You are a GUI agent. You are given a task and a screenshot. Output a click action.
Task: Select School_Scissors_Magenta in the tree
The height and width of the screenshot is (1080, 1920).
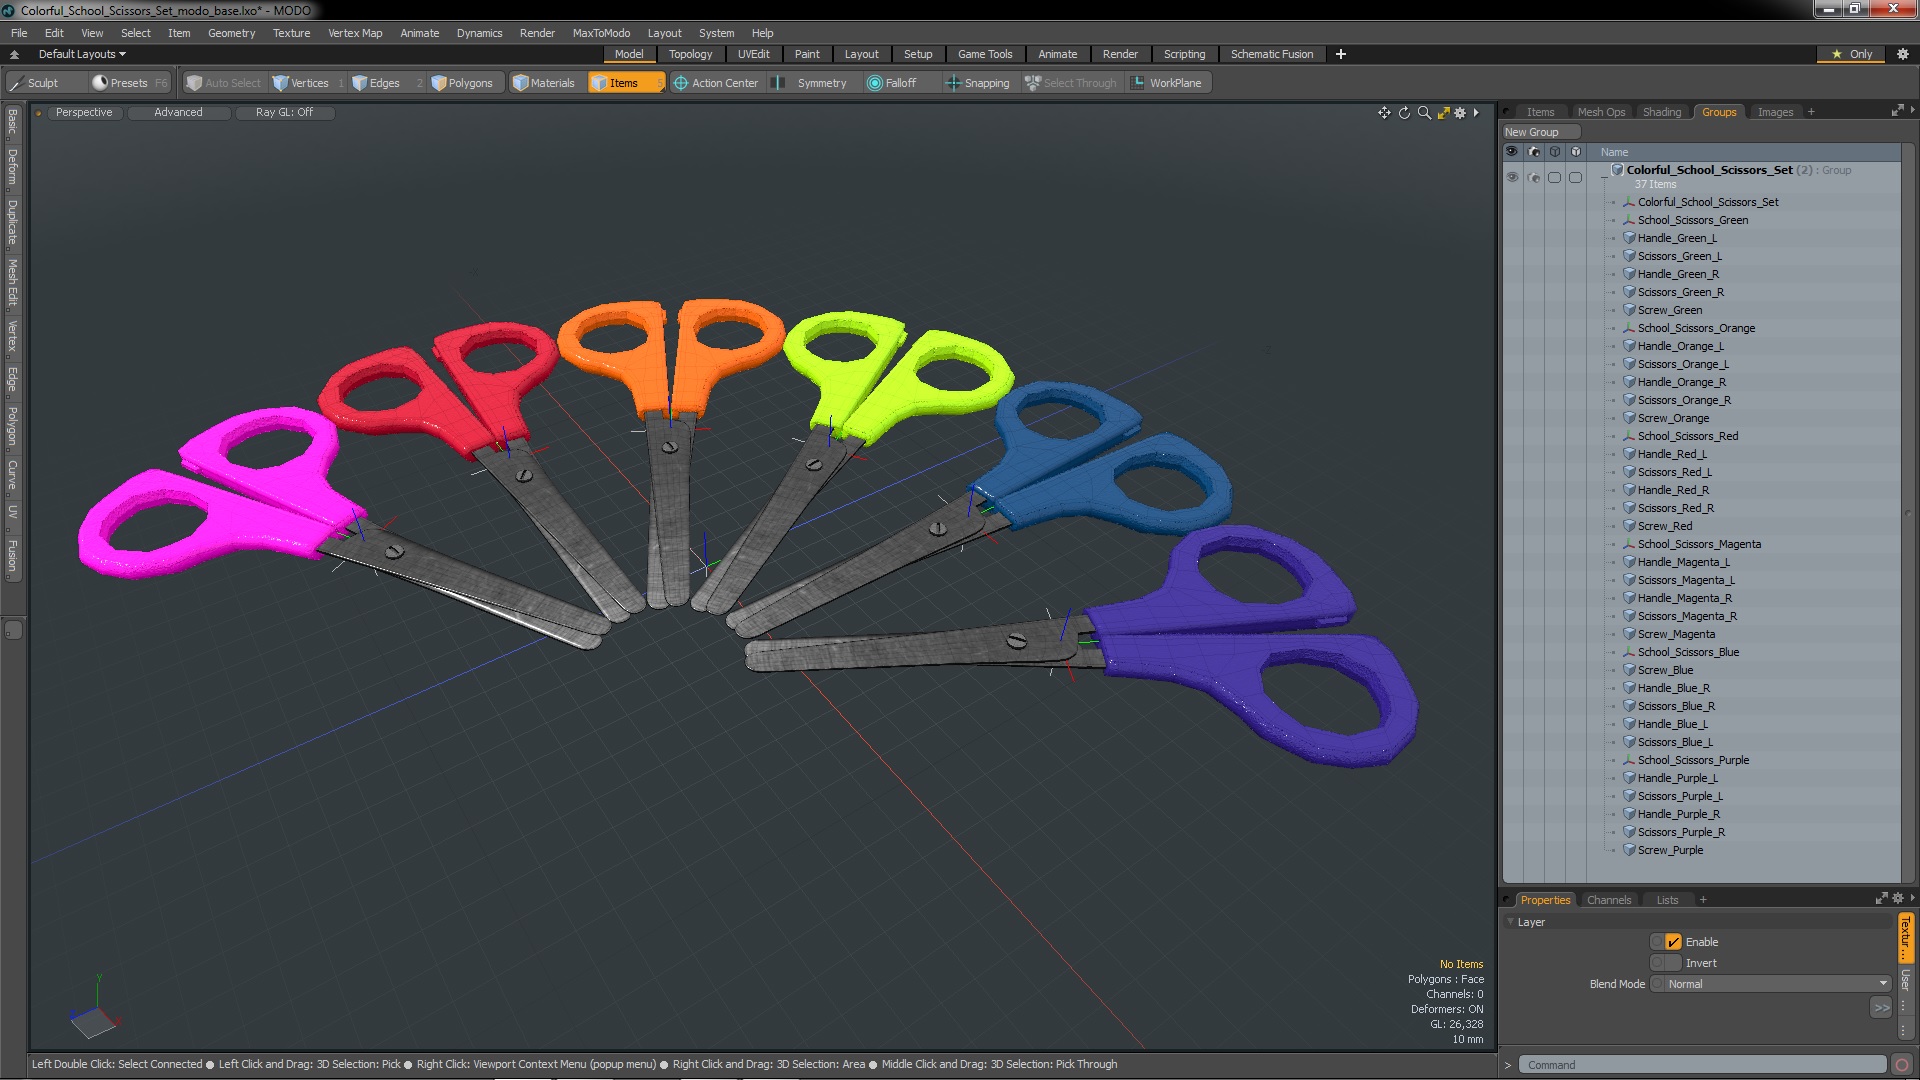pyautogui.click(x=1699, y=544)
